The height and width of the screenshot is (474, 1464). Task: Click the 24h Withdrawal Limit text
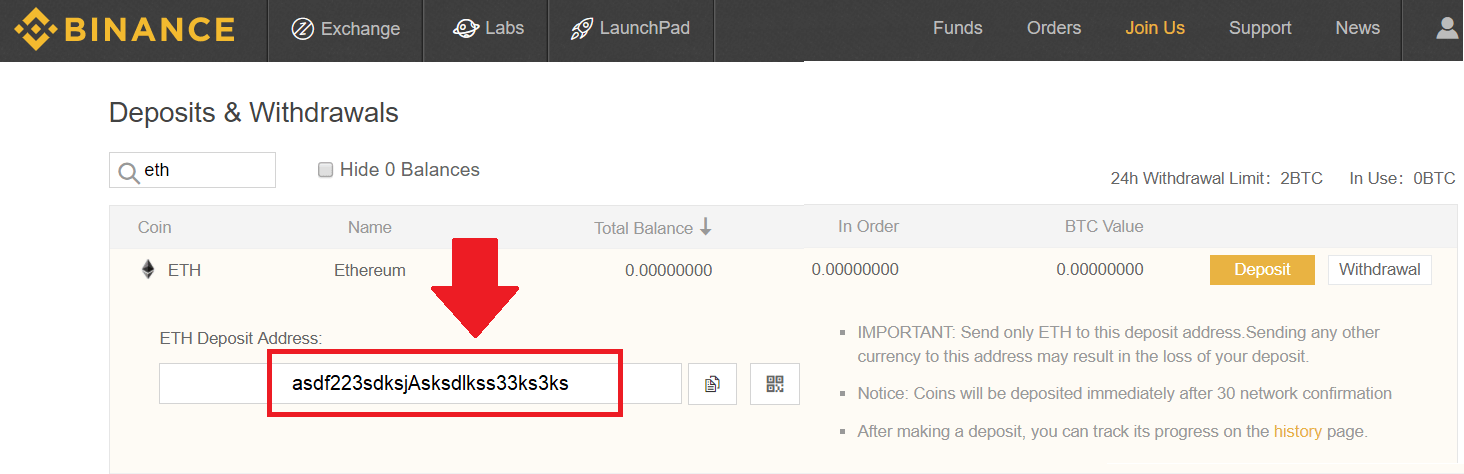1216,178
